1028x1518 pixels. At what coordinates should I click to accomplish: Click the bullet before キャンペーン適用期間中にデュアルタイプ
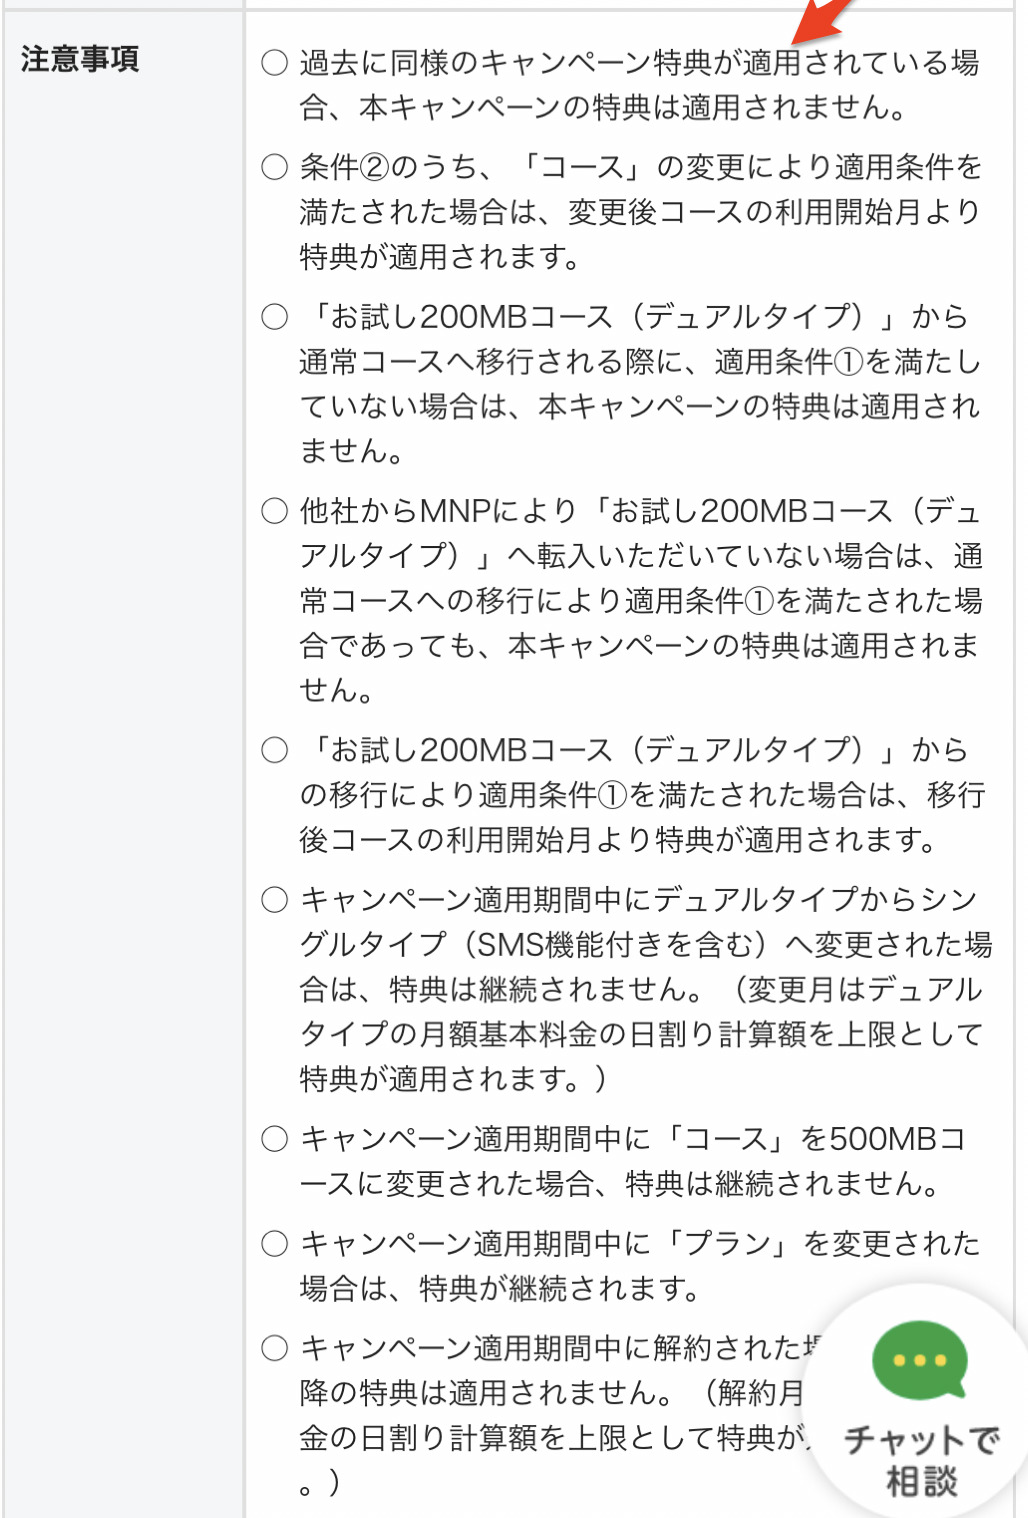click(x=274, y=899)
